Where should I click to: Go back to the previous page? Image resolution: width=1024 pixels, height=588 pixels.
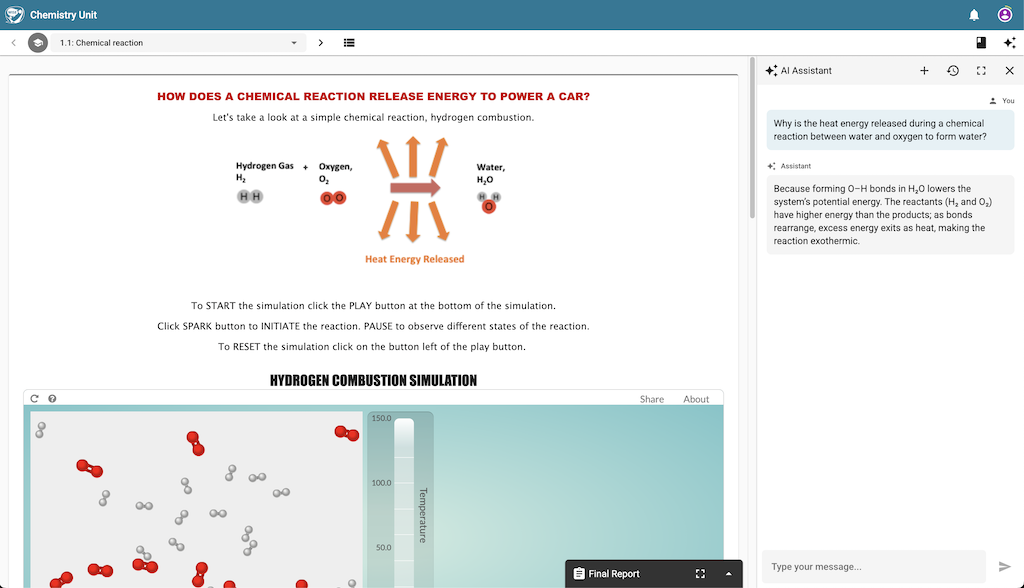[x=13, y=43]
